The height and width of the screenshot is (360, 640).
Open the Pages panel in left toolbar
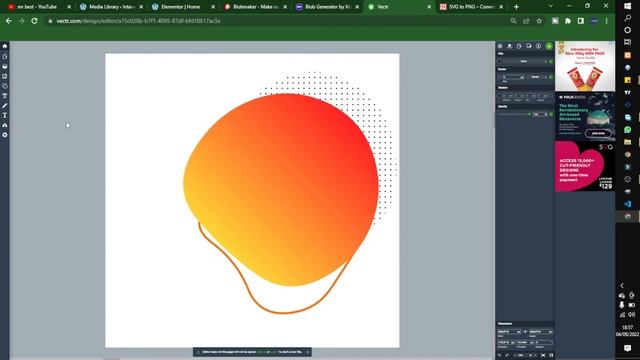pos(5,56)
